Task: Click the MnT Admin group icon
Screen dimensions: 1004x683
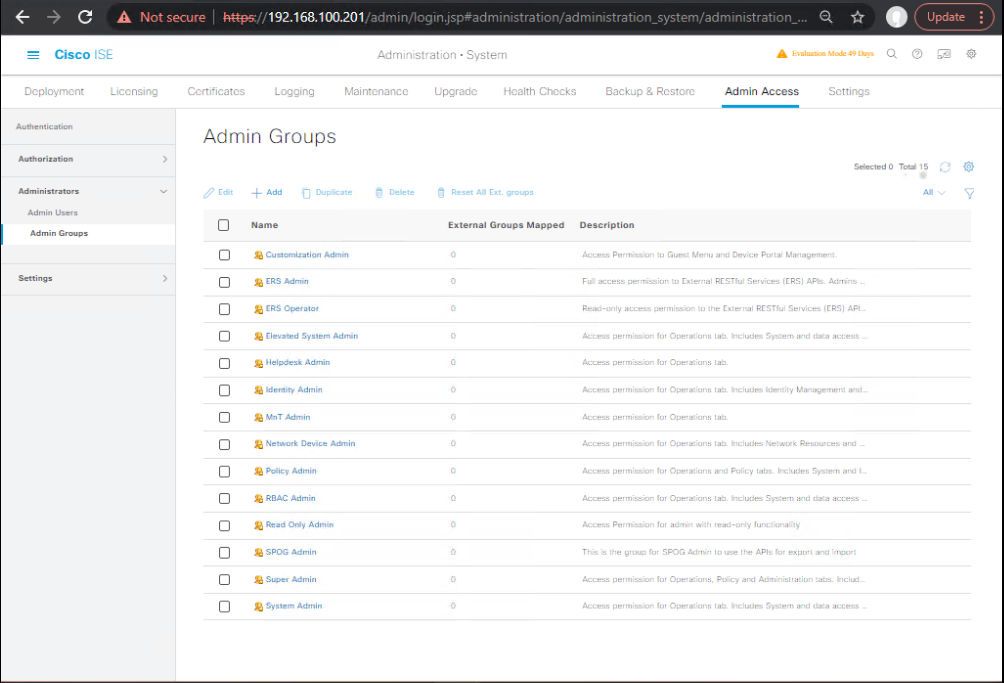Action: click(259, 418)
